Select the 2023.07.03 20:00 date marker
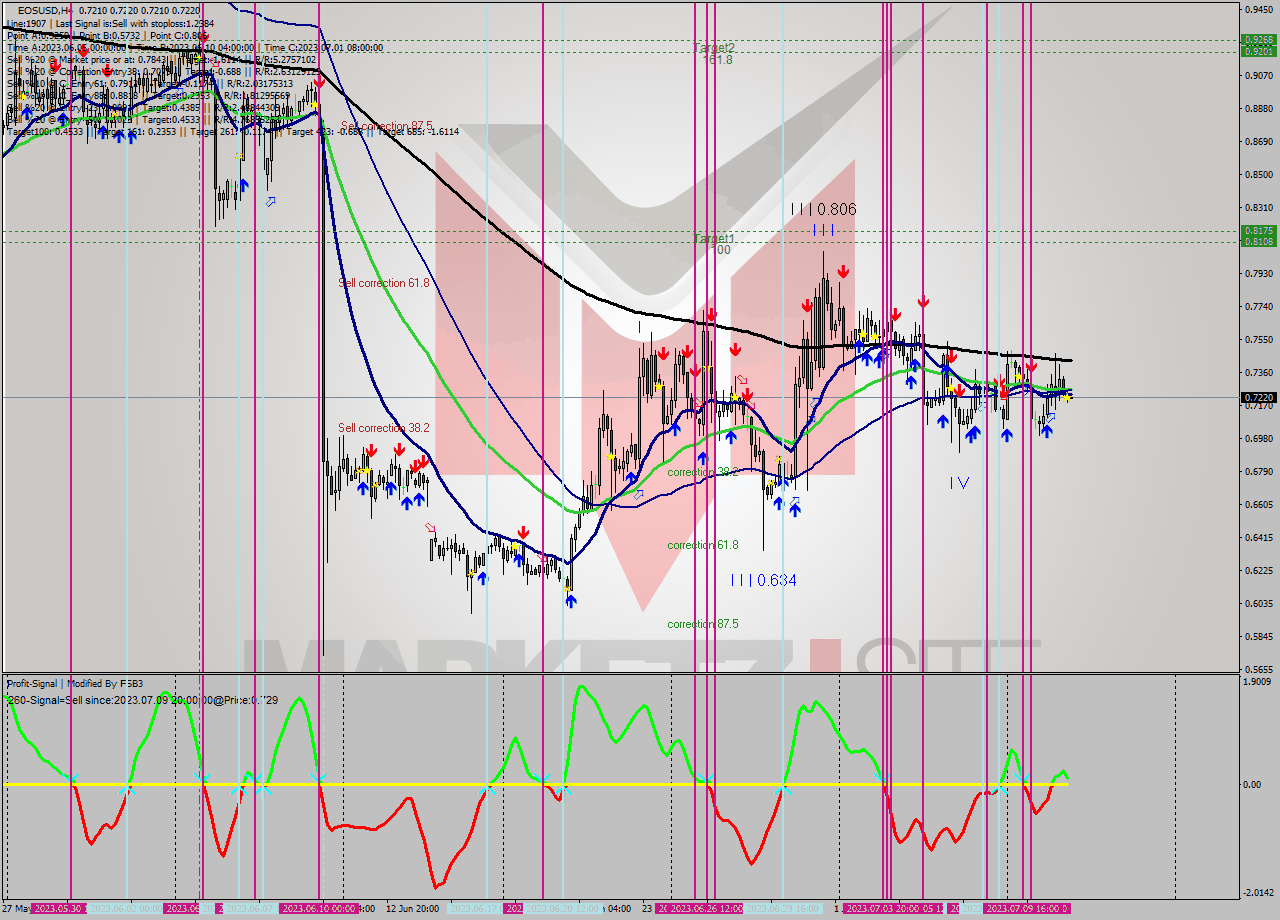 882,908
